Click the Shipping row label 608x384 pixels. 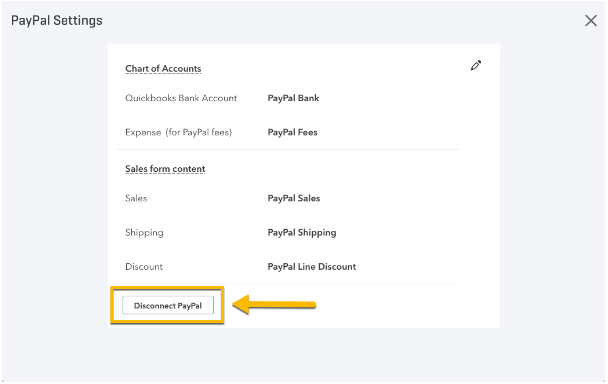[144, 233]
